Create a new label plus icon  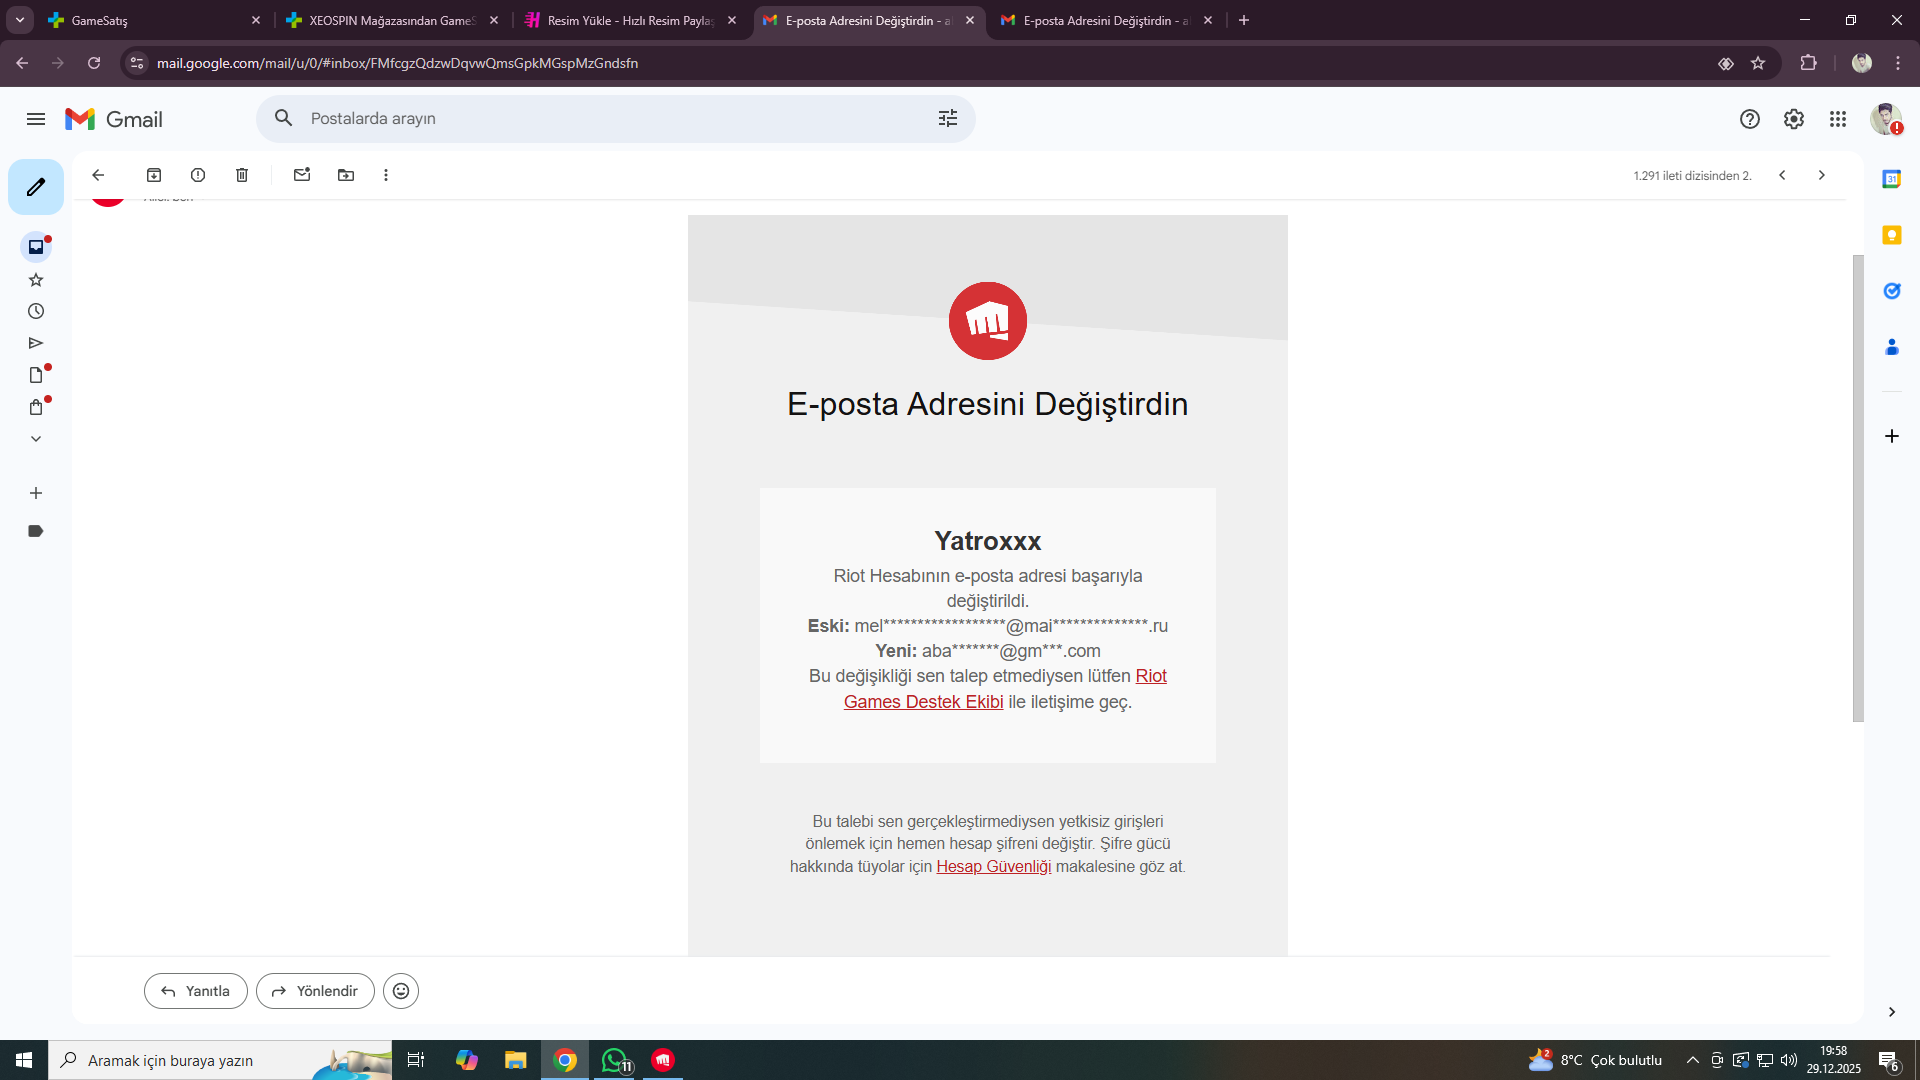click(36, 493)
